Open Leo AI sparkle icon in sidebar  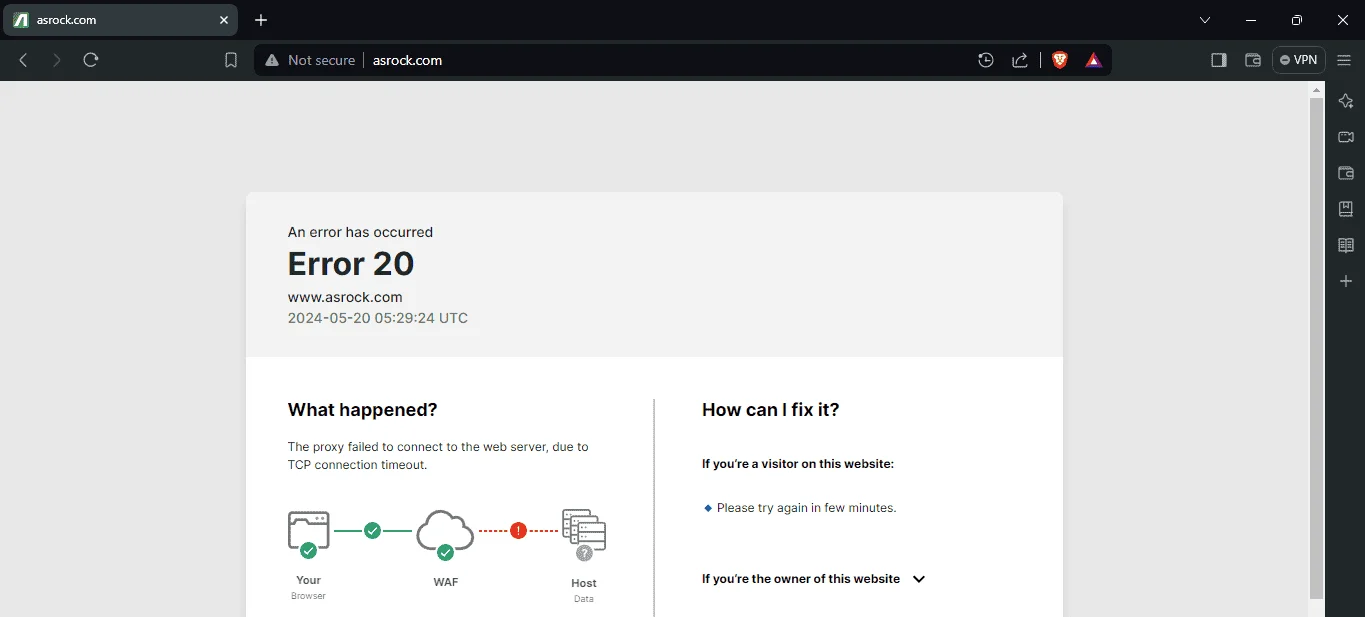pos(1346,101)
